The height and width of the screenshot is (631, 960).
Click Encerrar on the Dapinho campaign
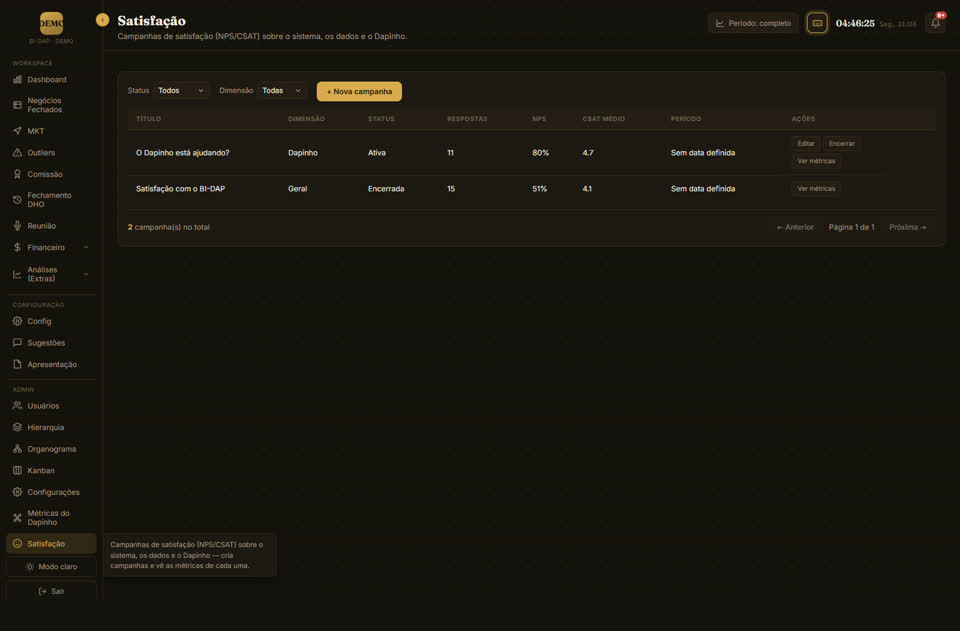pos(841,144)
